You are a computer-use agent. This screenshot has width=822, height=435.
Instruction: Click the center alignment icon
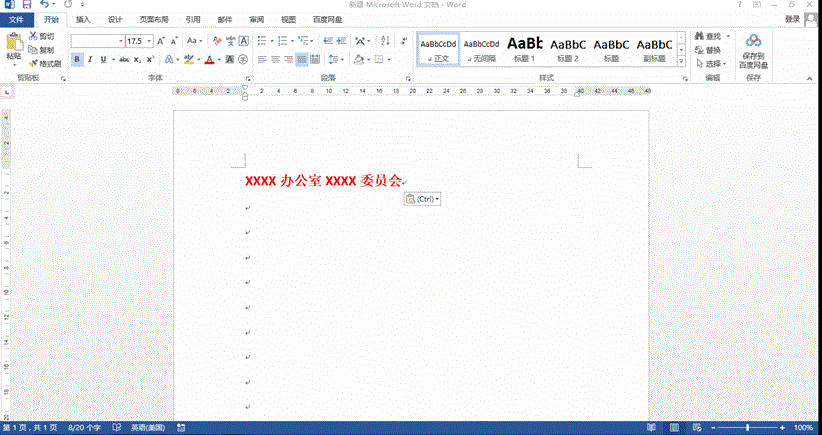pyautogui.click(x=275, y=60)
